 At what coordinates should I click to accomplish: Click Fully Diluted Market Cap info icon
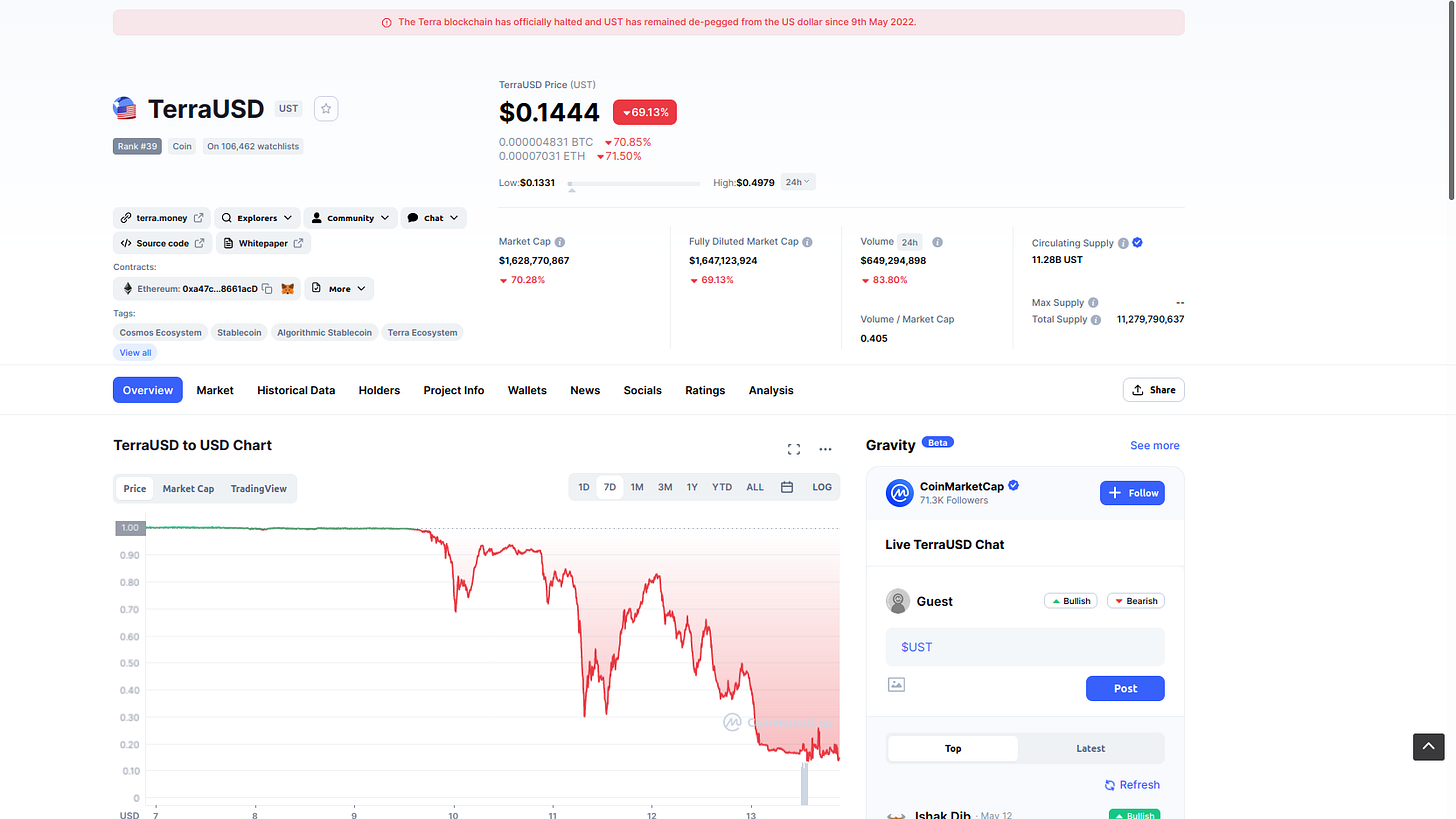click(x=807, y=242)
